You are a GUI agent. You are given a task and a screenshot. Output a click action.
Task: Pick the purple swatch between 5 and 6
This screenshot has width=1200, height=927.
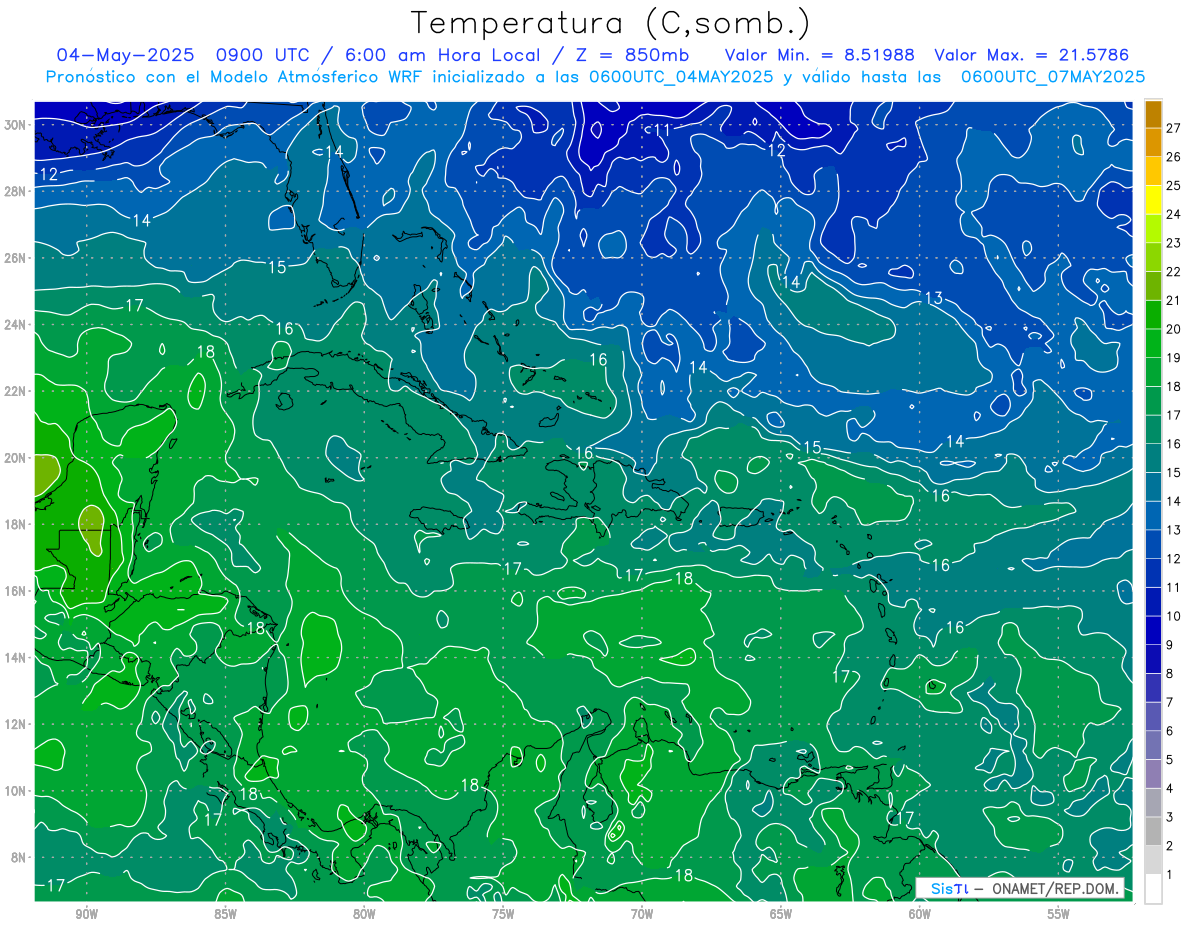pos(1153,745)
